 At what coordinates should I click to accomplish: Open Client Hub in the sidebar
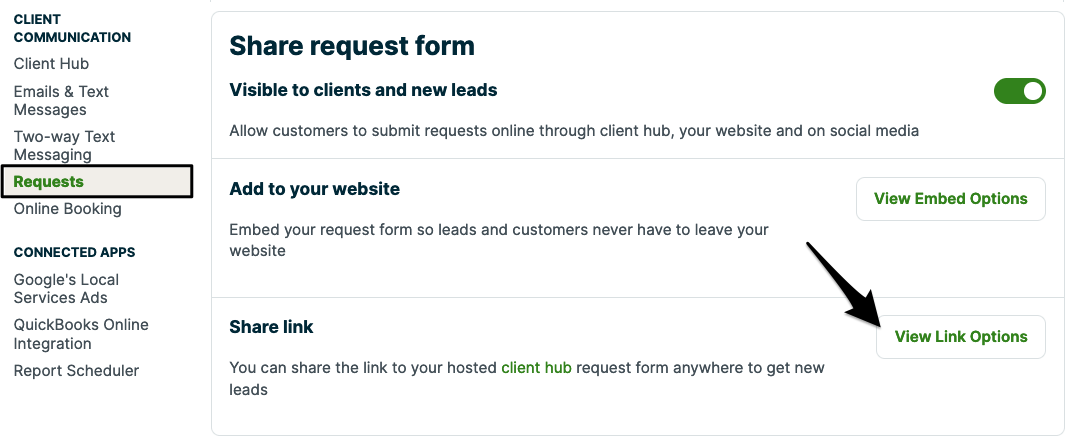point(51,64)
